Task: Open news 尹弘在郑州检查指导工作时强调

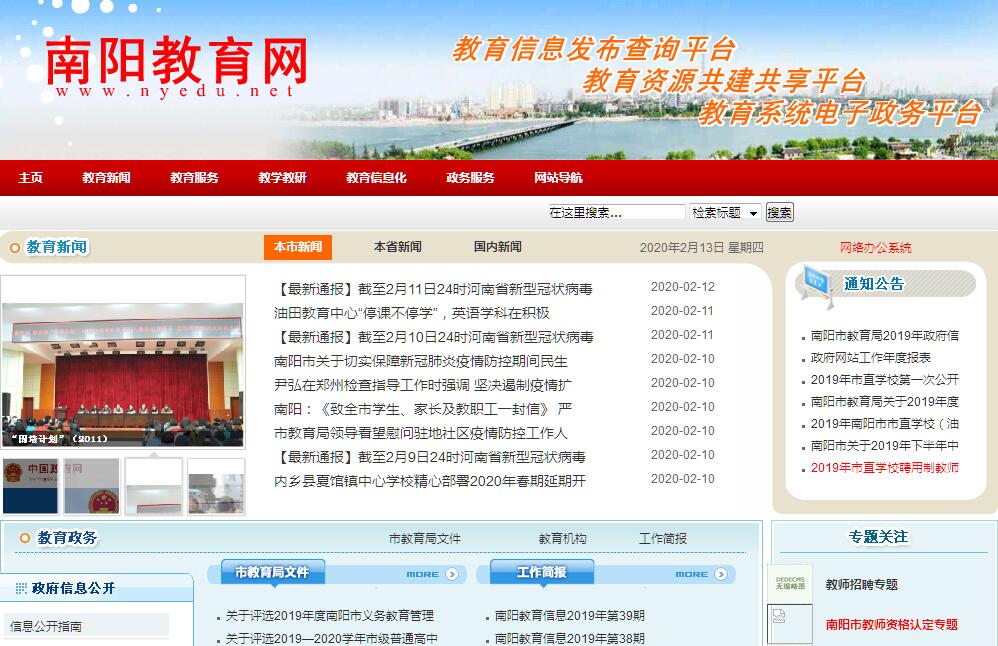Action: (x=423, y=385)
